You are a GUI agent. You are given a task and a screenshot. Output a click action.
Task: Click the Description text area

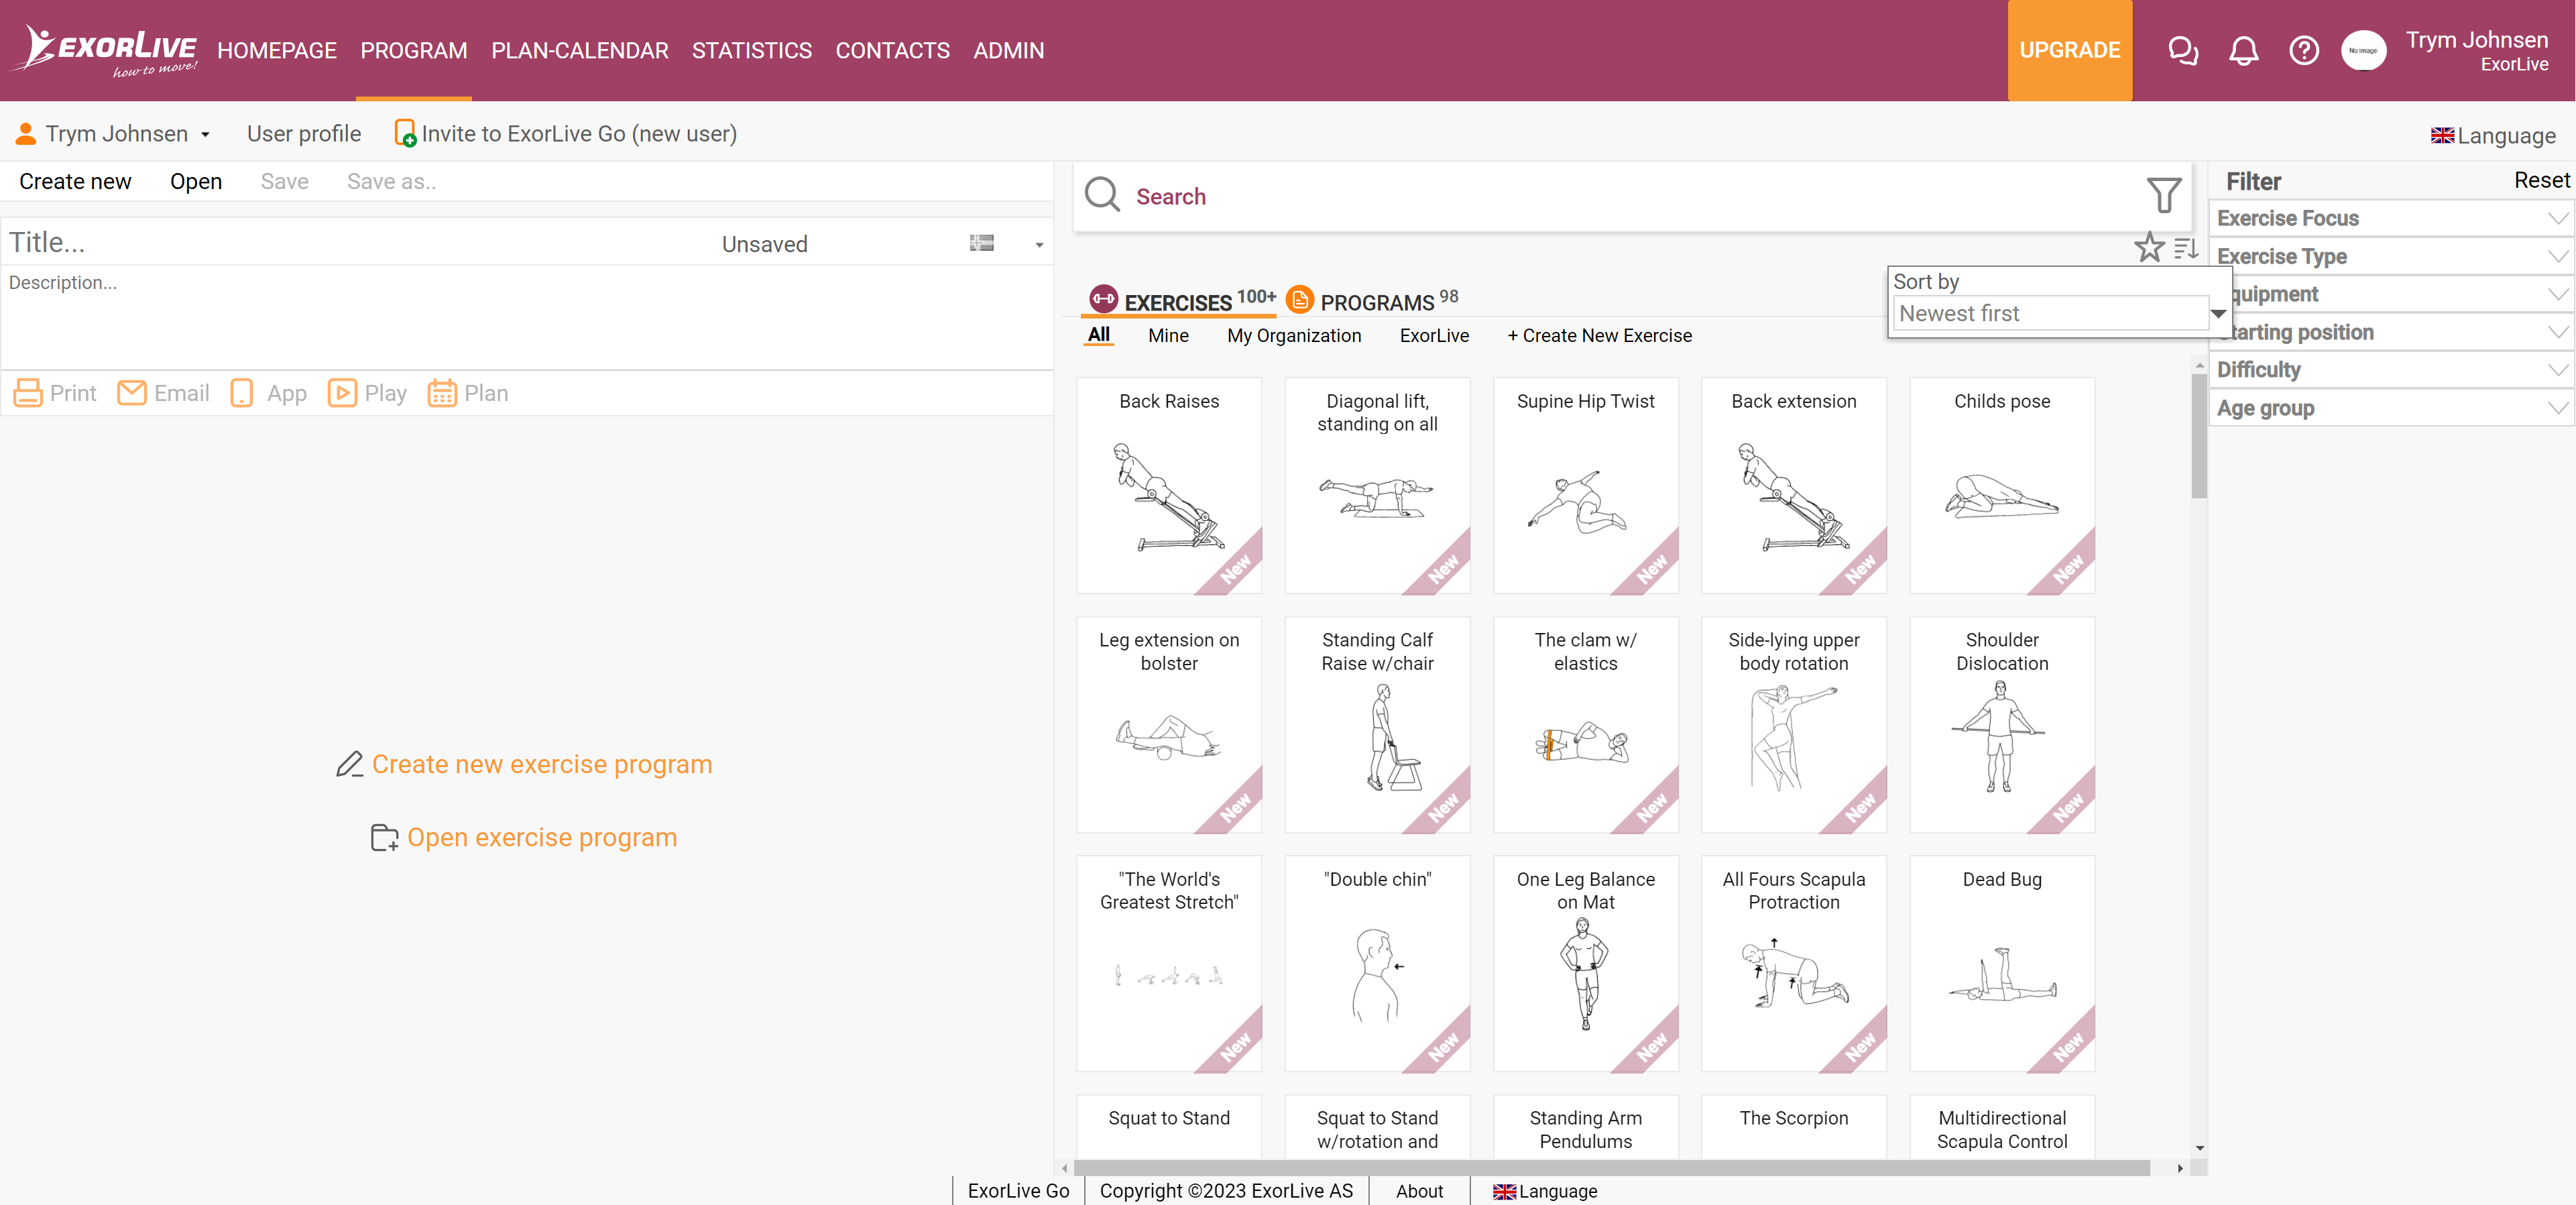pyautogui.click(x=527, y=317)
